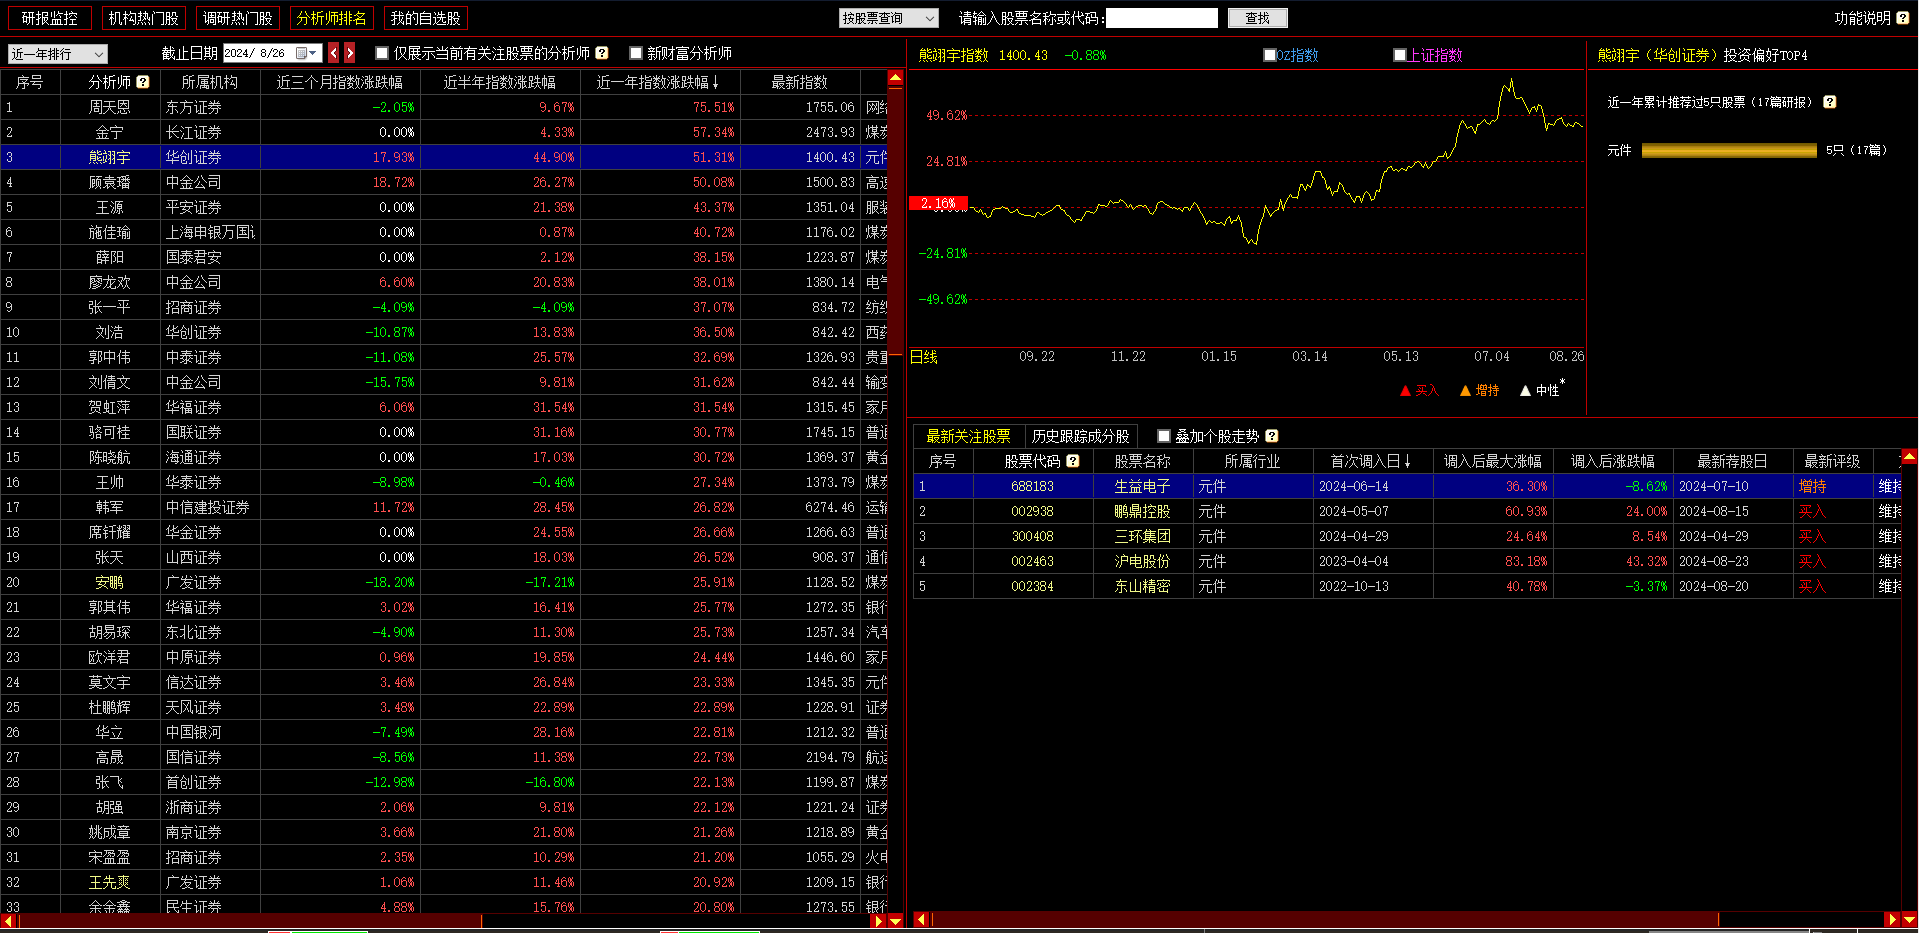Open the 历史跟踪成分股 tab
Viewport: 1919px width, 933px height.
coord(1080,436)
